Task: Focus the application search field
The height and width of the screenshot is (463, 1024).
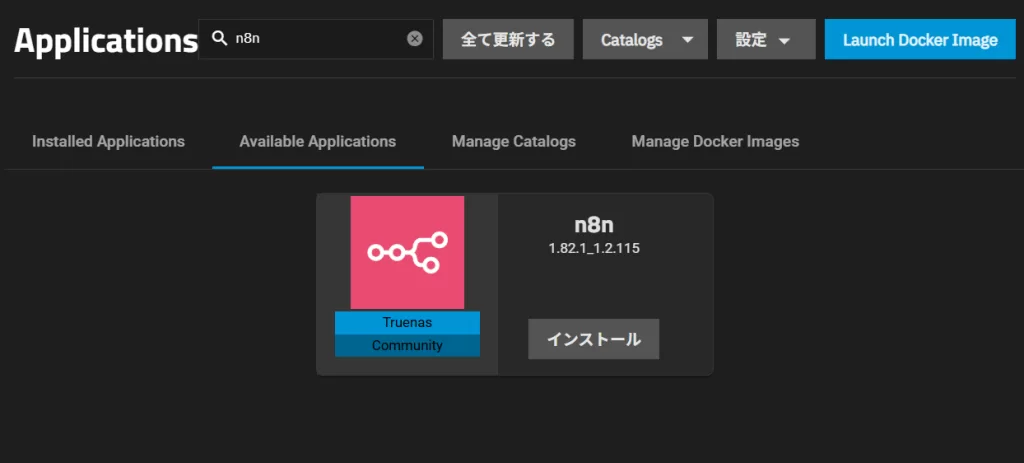Action: point(316,39)
